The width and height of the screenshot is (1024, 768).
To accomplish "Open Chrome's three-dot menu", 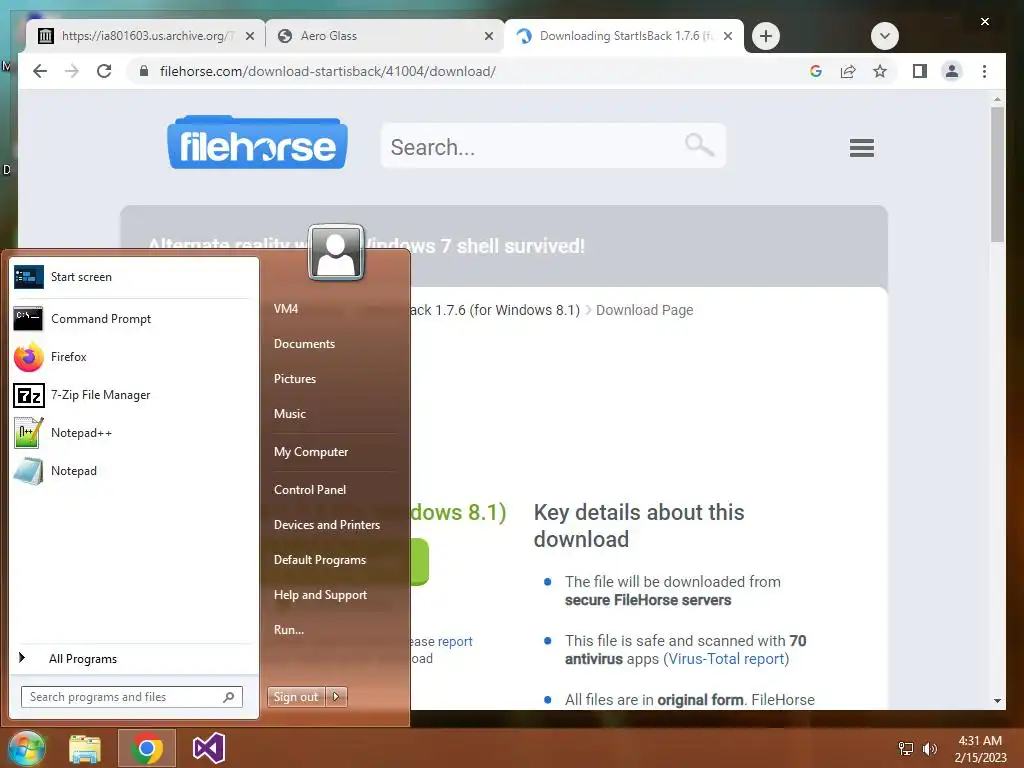I will [x=984, y=71].
